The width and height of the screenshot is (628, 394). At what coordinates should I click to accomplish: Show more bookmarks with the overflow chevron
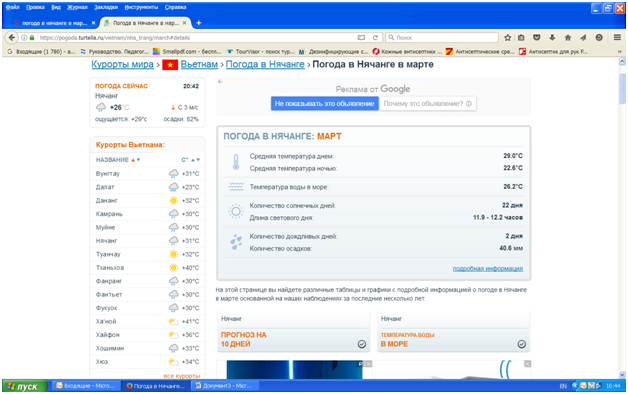click(x=620, y=52)
